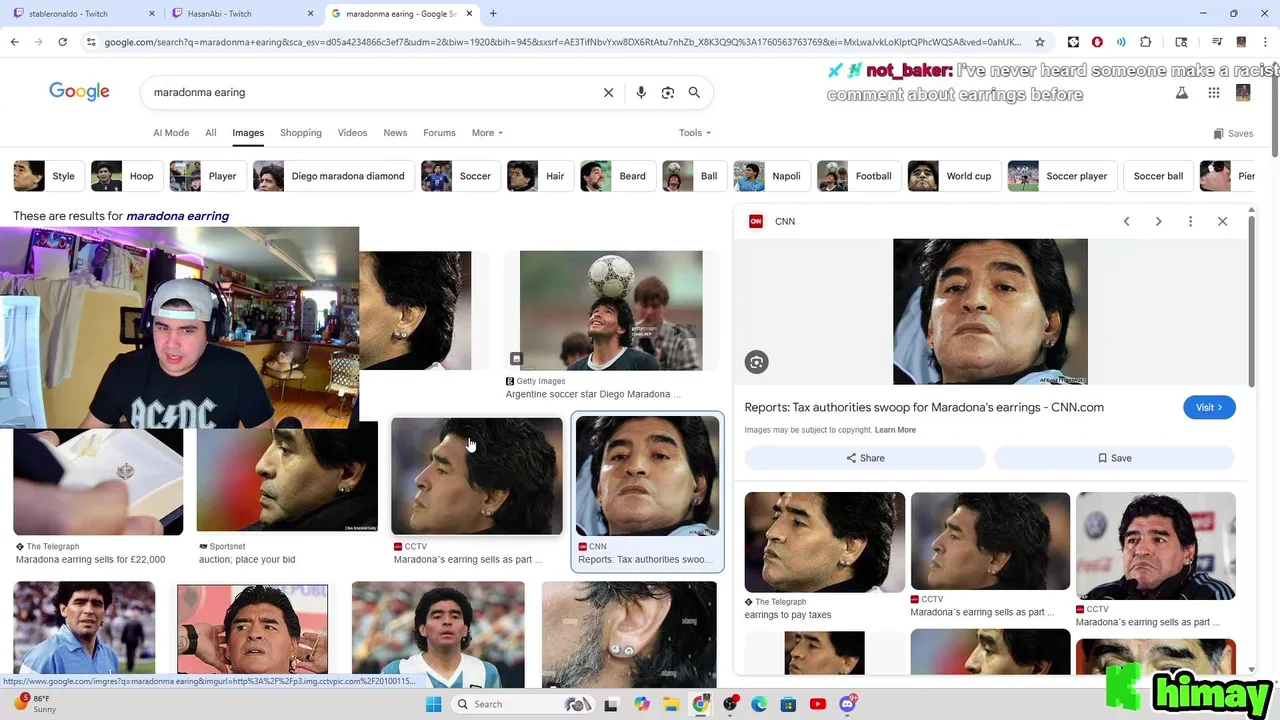Open the Chrome extensions puzzle icon

click(x=1146, y=42)
